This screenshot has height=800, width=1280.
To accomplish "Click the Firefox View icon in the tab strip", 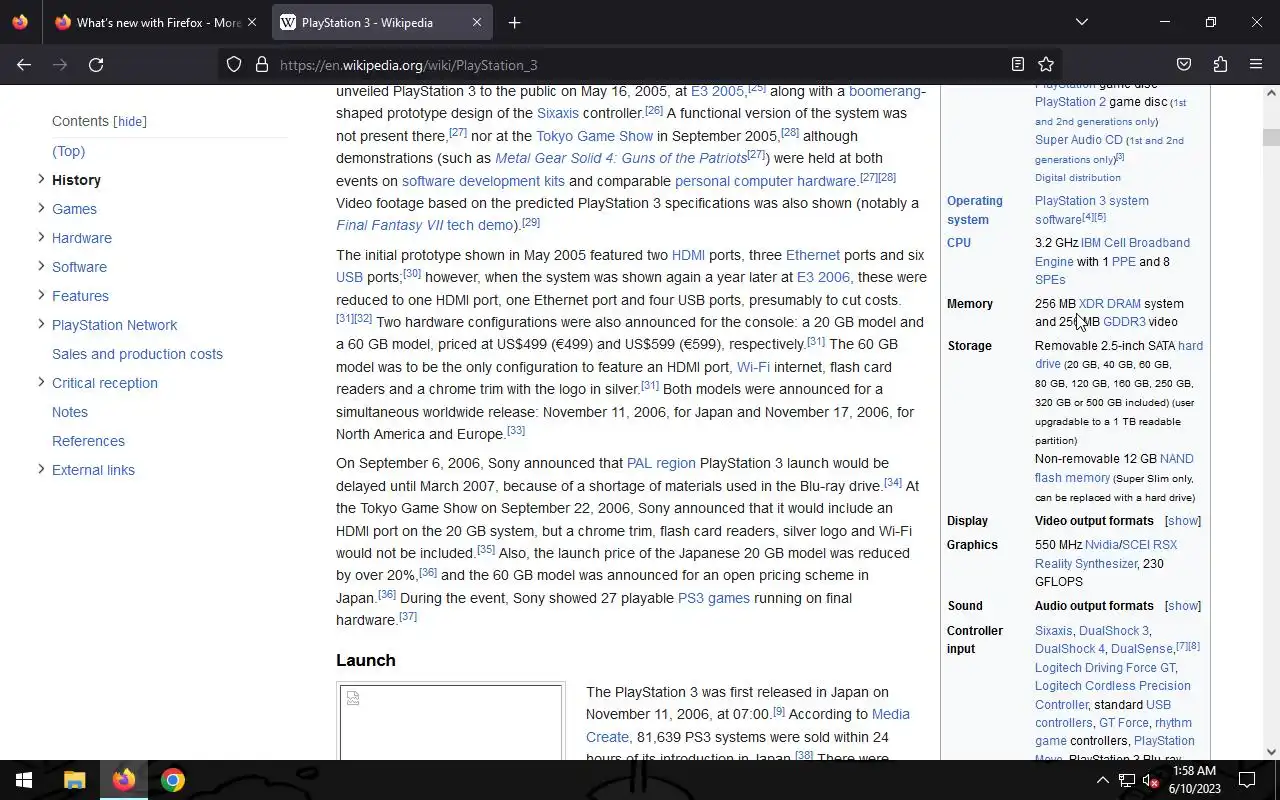I will point(20,22).
